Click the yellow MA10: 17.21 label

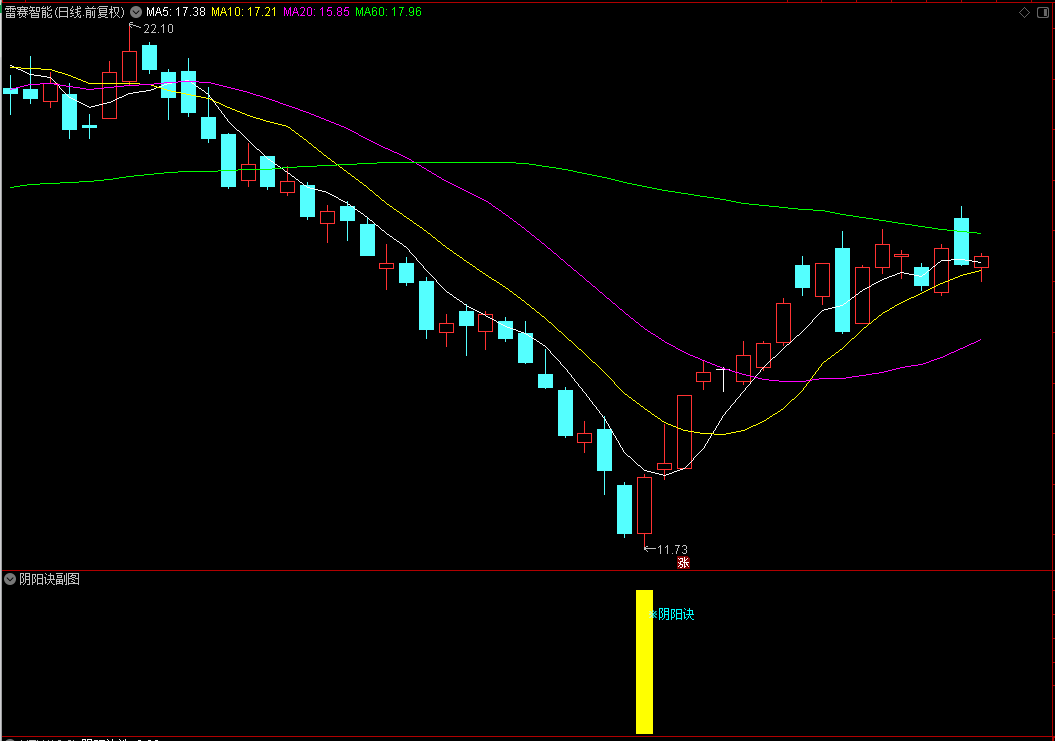coord(244,12)
